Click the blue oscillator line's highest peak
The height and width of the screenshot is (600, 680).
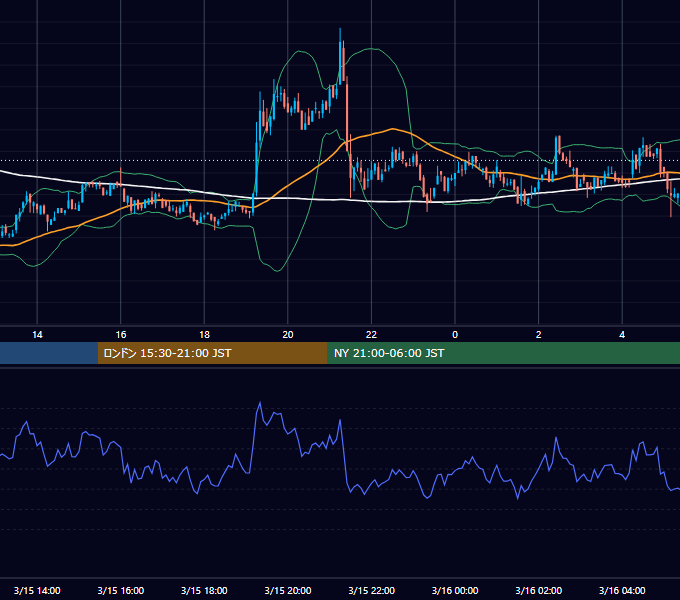point(260,403)
